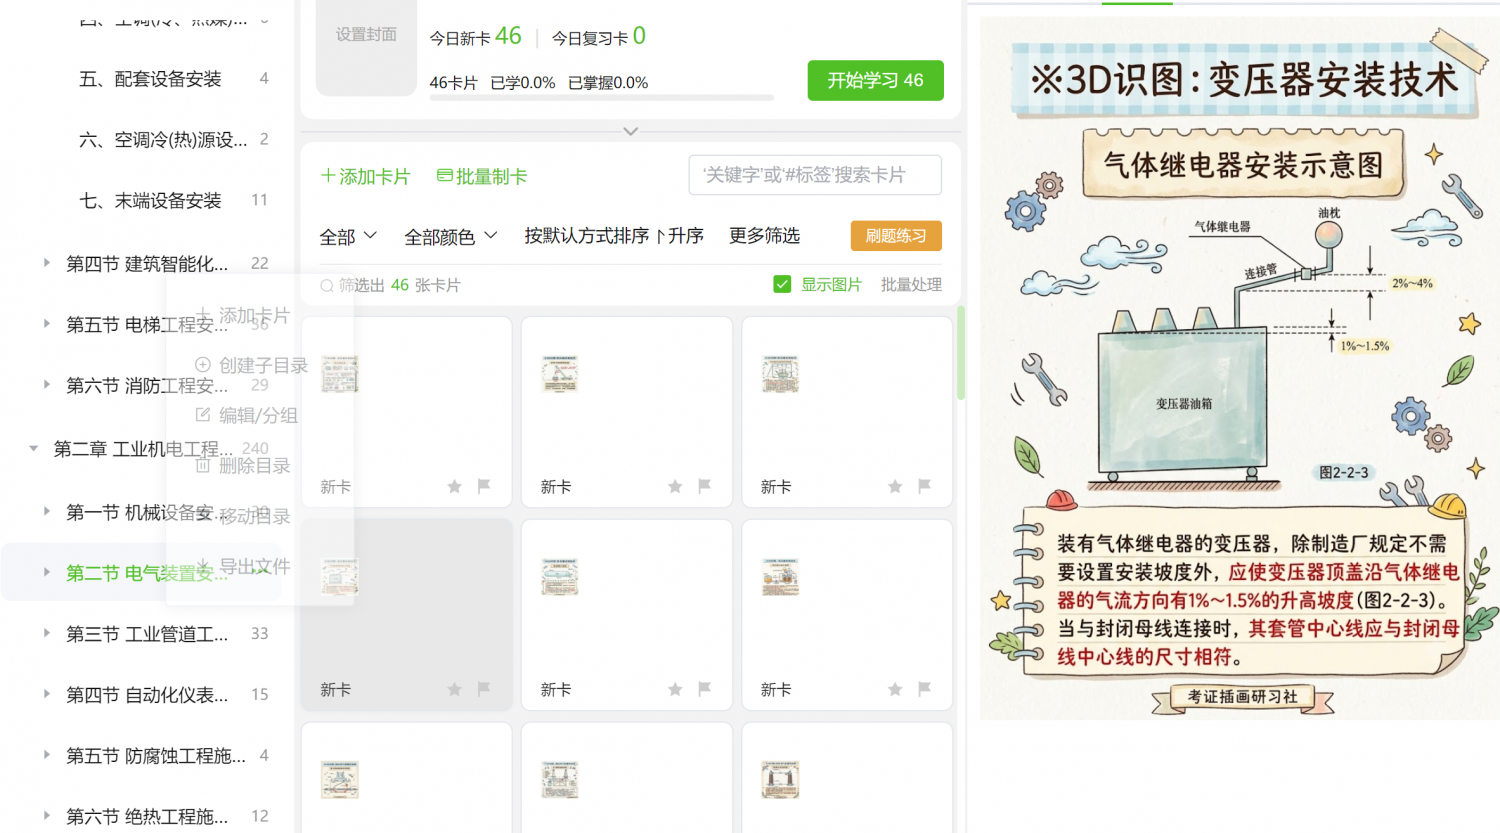Select 第六节 绝热工程施 in the sidebar

coord(147,817)
